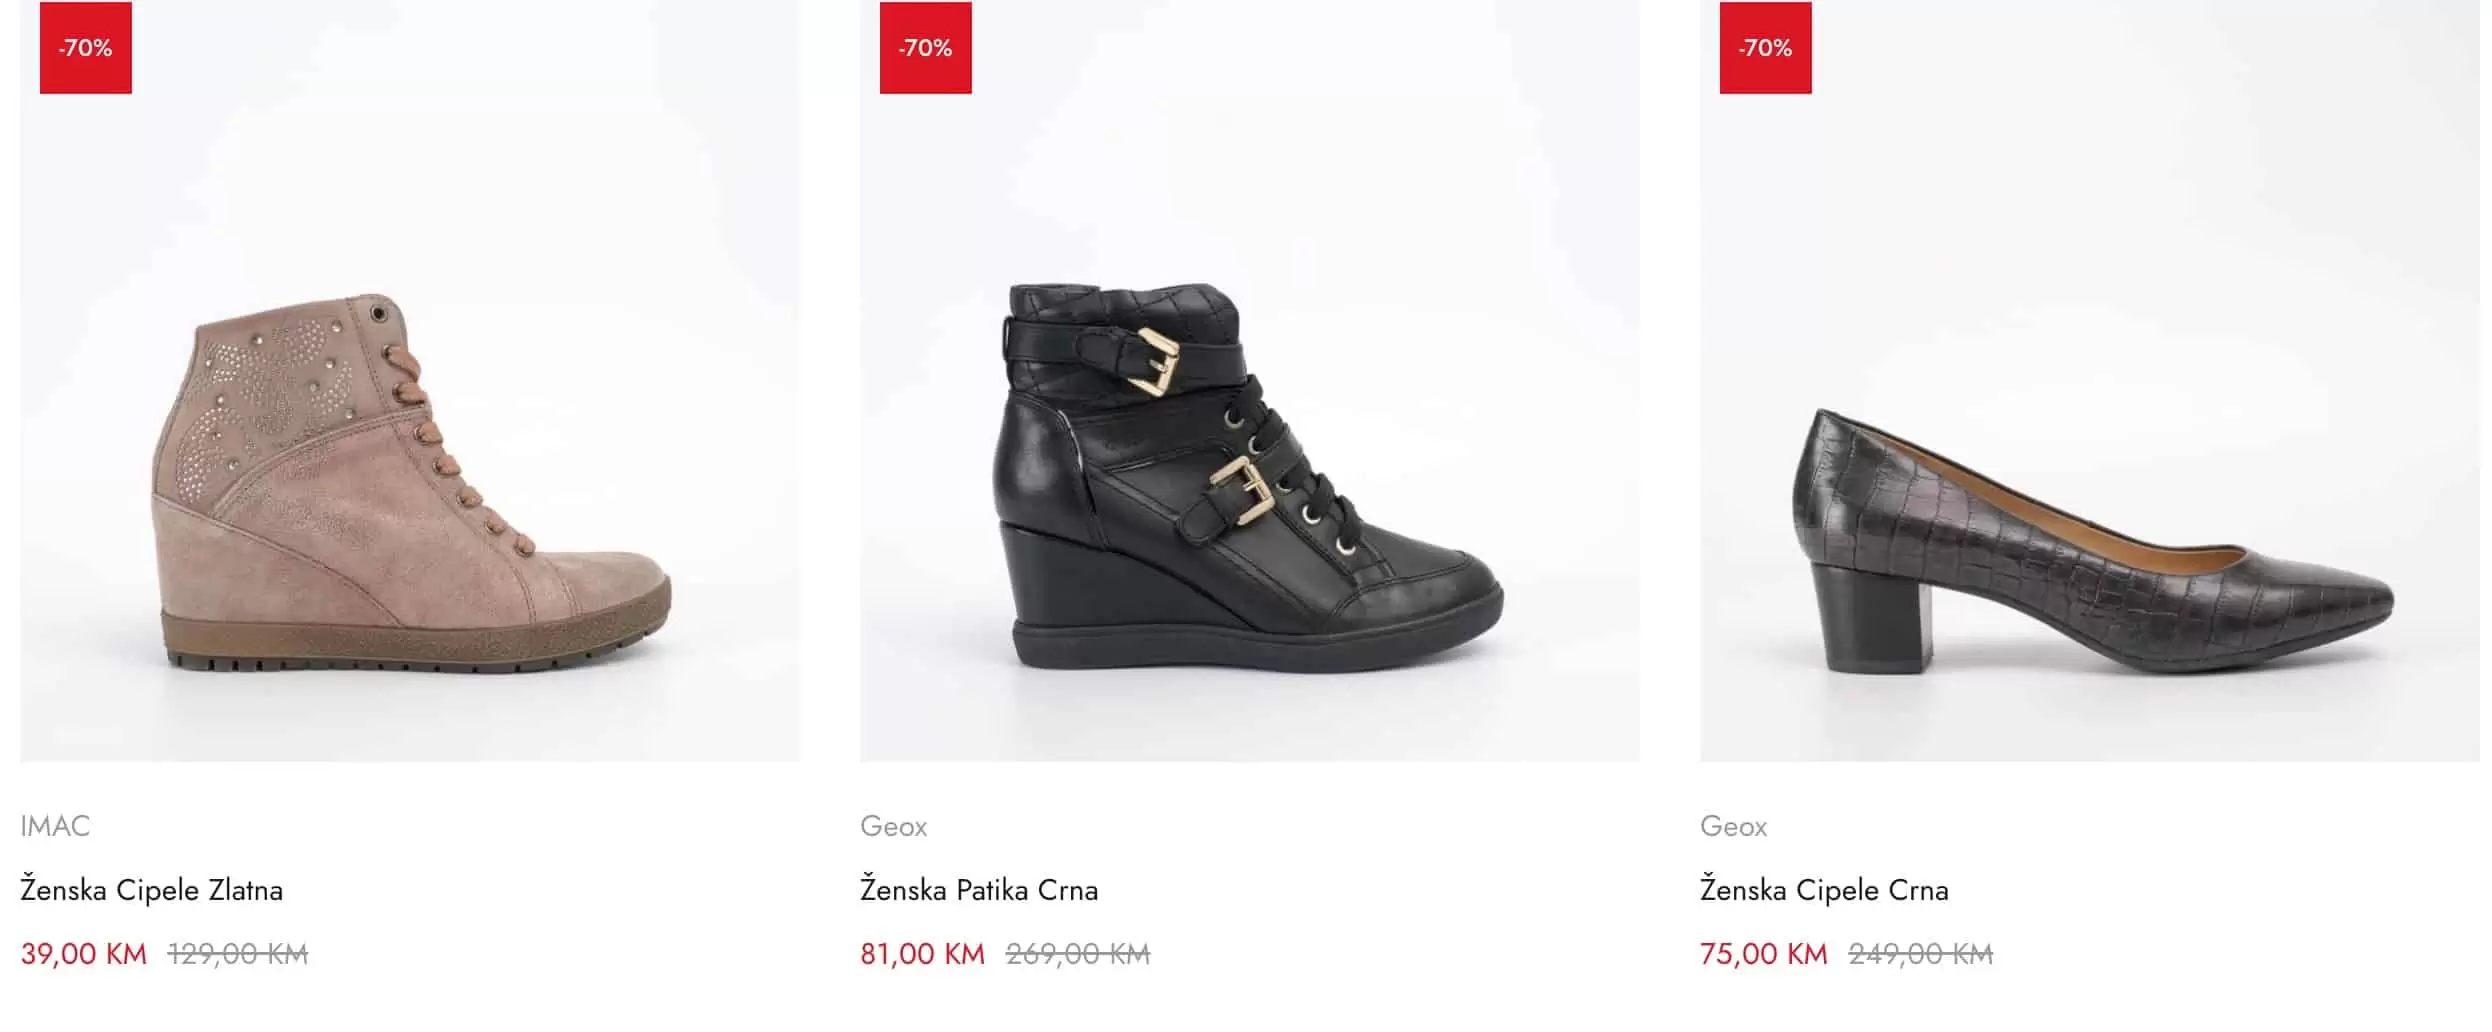2492x1032 pixels.
Task: Click the crossed-out 269,00 KM price
Action: [1078, 954]
